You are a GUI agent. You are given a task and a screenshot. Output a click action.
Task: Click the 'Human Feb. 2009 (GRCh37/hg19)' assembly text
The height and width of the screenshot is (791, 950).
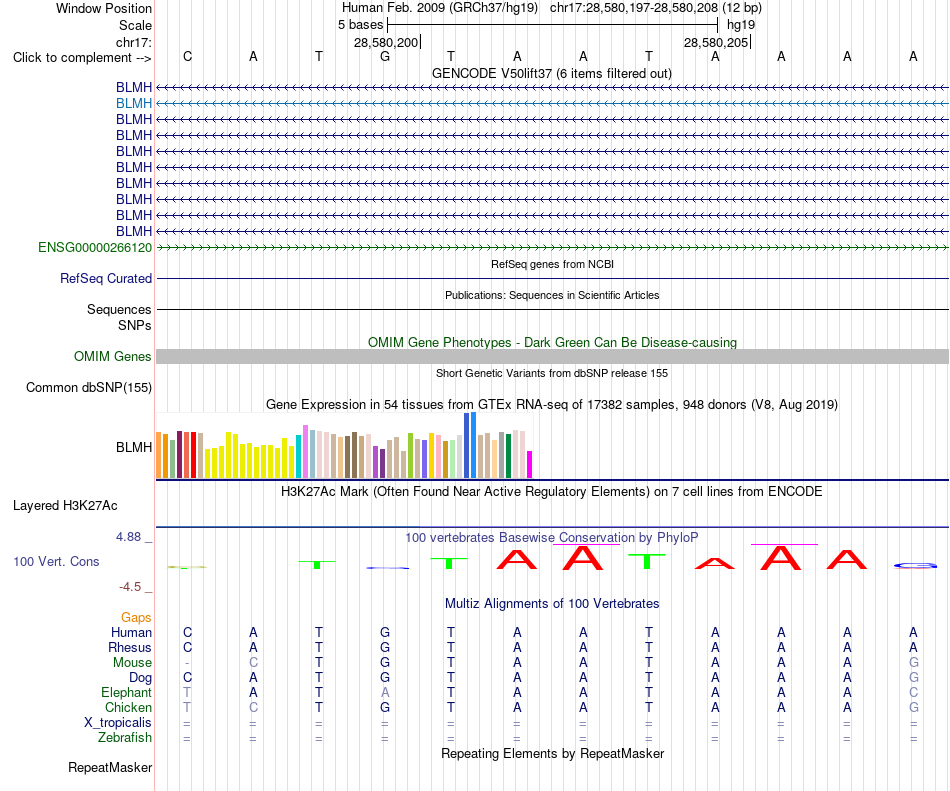(440, 8)
